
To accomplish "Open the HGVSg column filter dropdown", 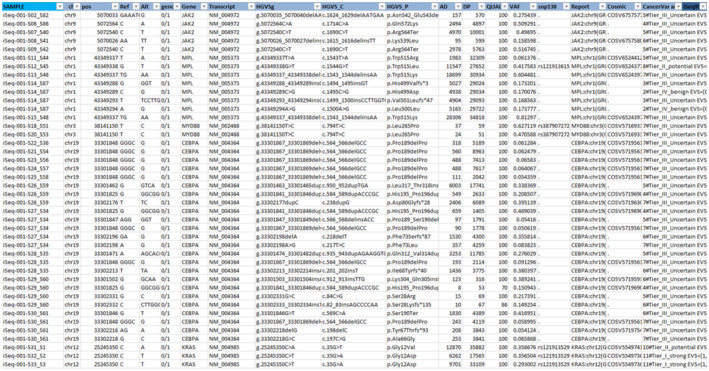I will 317,7.
